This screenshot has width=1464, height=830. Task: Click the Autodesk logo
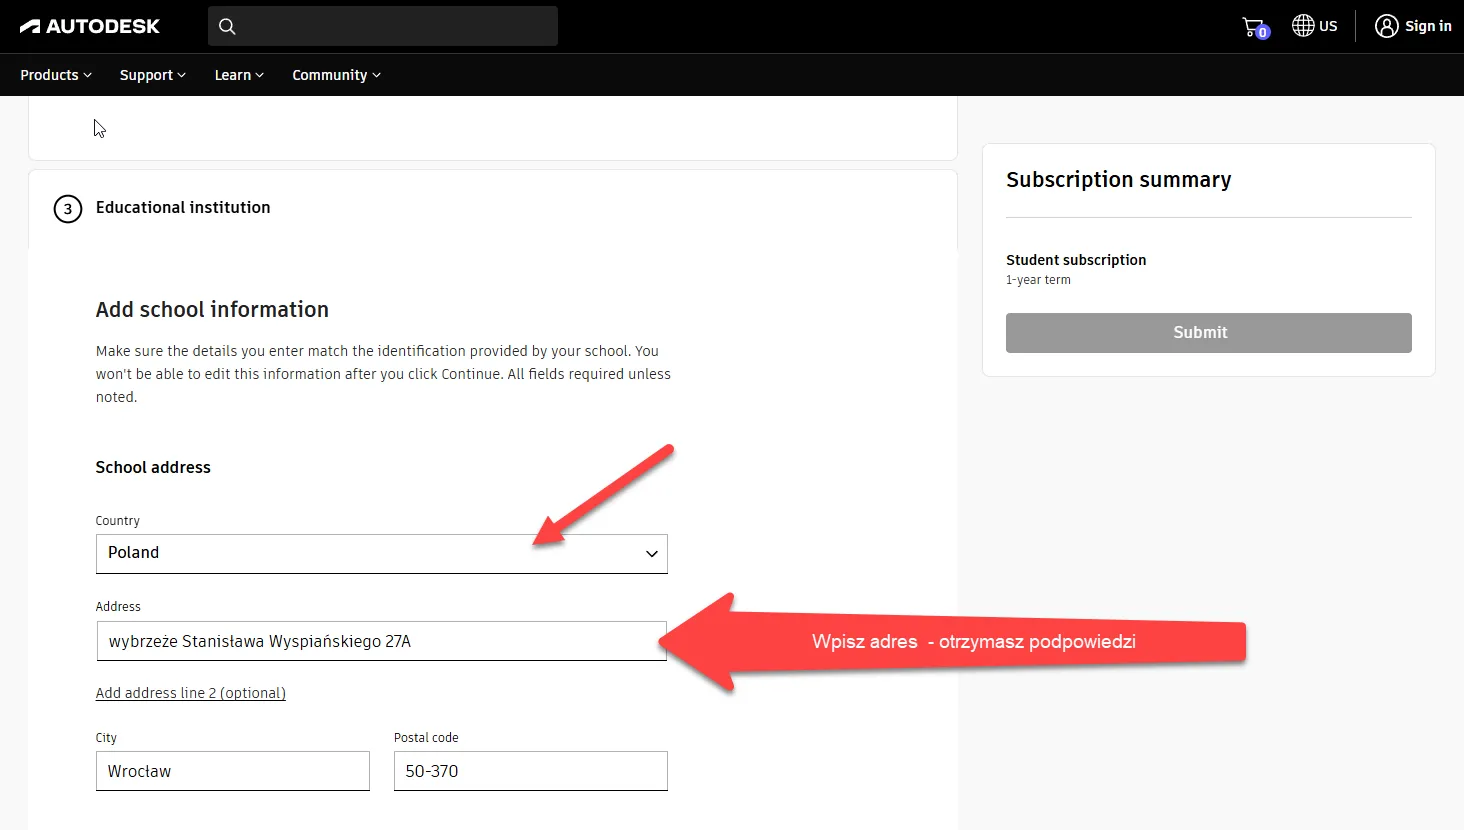(x=90, y=27)
